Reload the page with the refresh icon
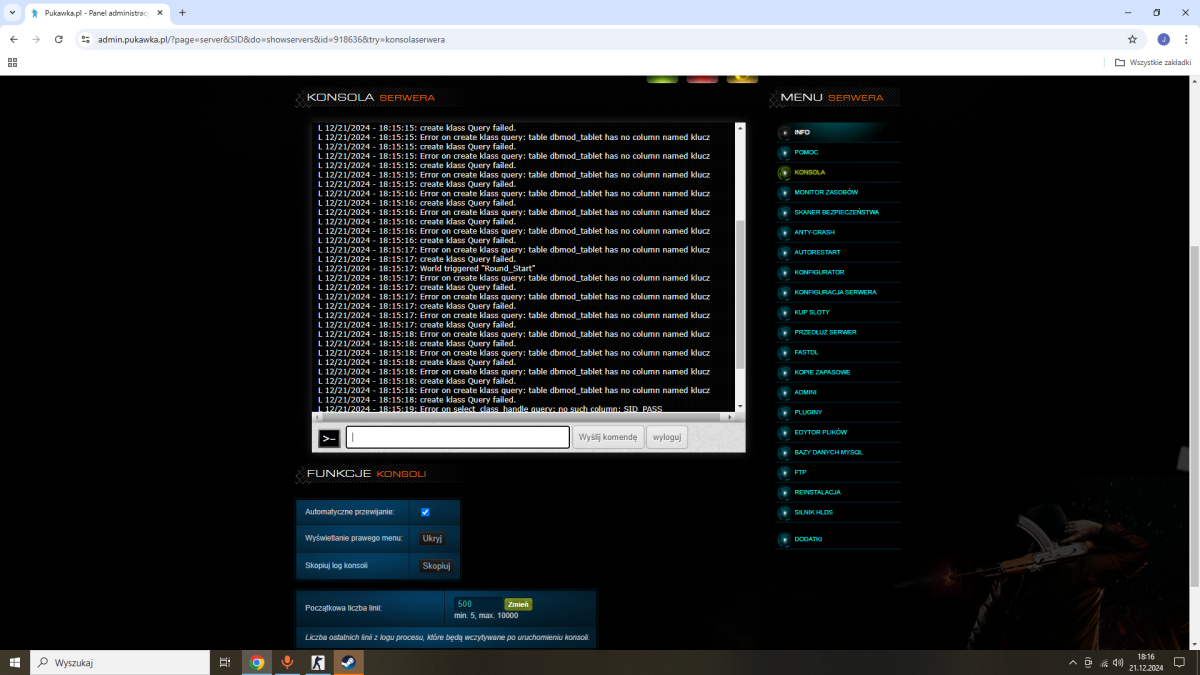This screenshot has width=1200, height=675. (x=59, y=39)
